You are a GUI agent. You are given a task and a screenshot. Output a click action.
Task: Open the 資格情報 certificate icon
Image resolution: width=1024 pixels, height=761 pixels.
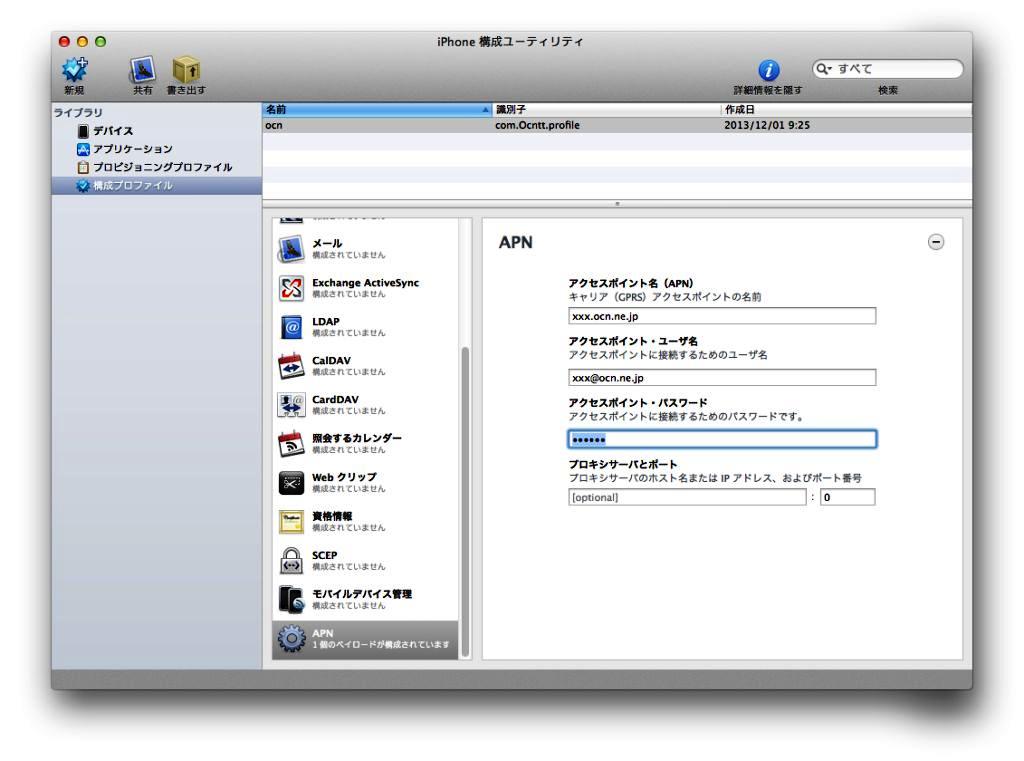click(x=291, y=521)
